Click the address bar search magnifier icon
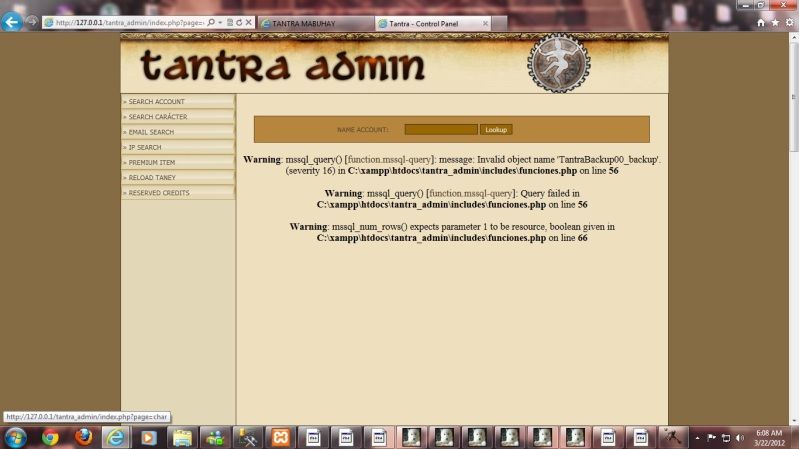Viewport: 799px width, 449px height. [211, 23]
